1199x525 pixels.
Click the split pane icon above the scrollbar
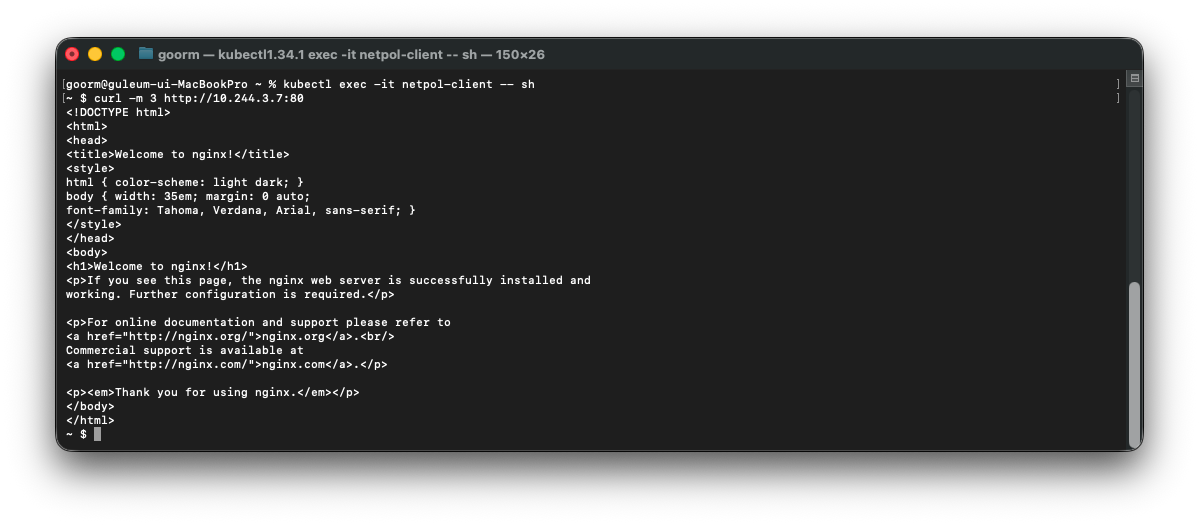(1135, 79)
